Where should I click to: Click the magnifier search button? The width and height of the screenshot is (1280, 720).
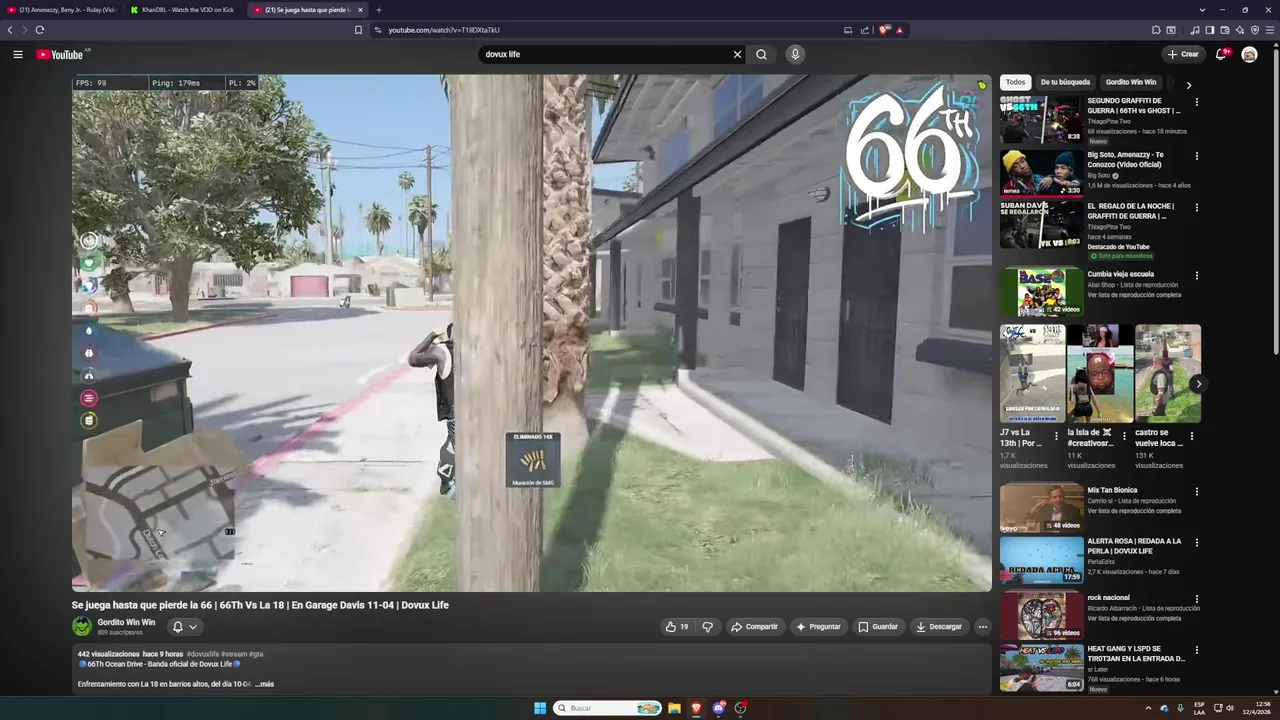click(762, 54)
